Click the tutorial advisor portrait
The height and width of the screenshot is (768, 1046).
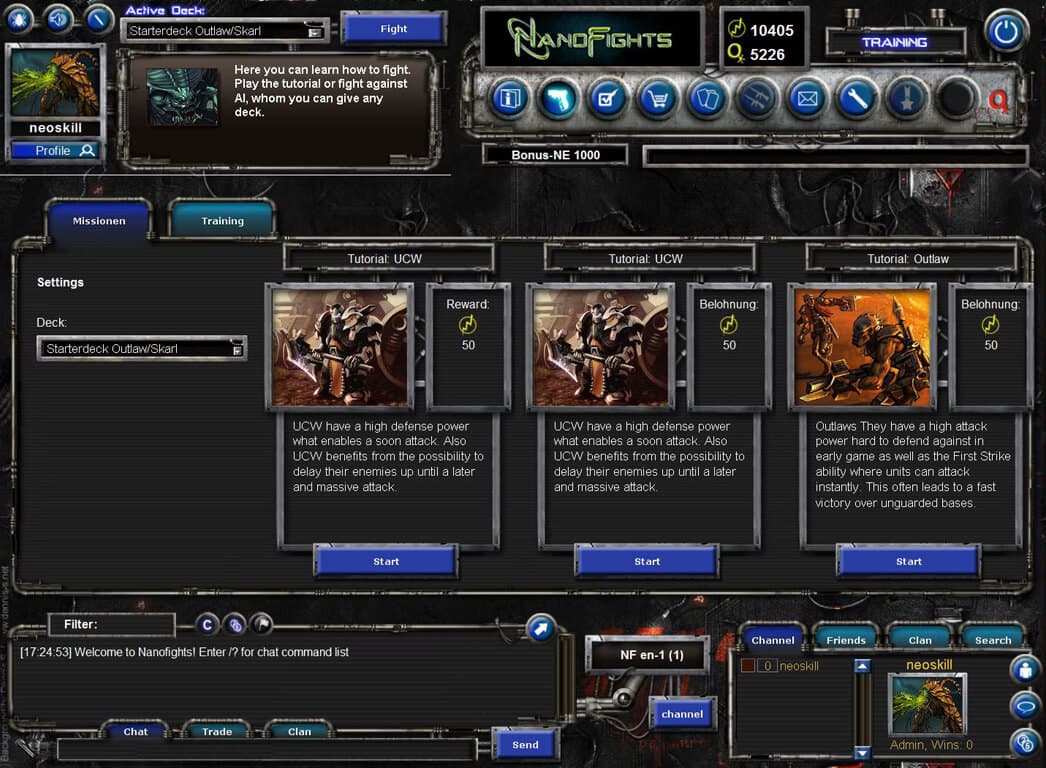click(182, 97)
